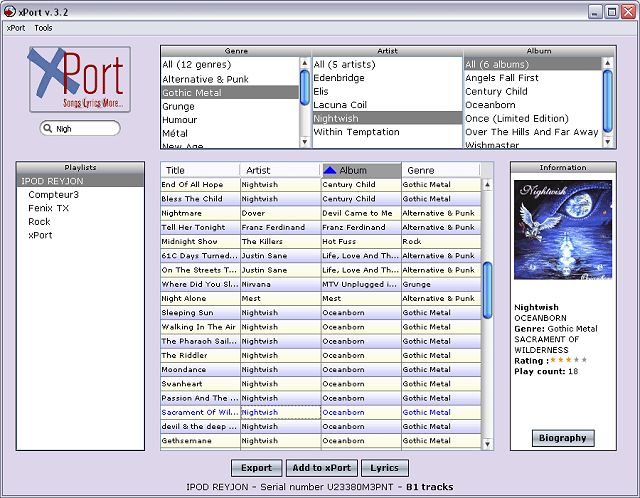The image size is (640, 498).
Task: Click the magnifier icon in search box
Action: click(49, 129)
